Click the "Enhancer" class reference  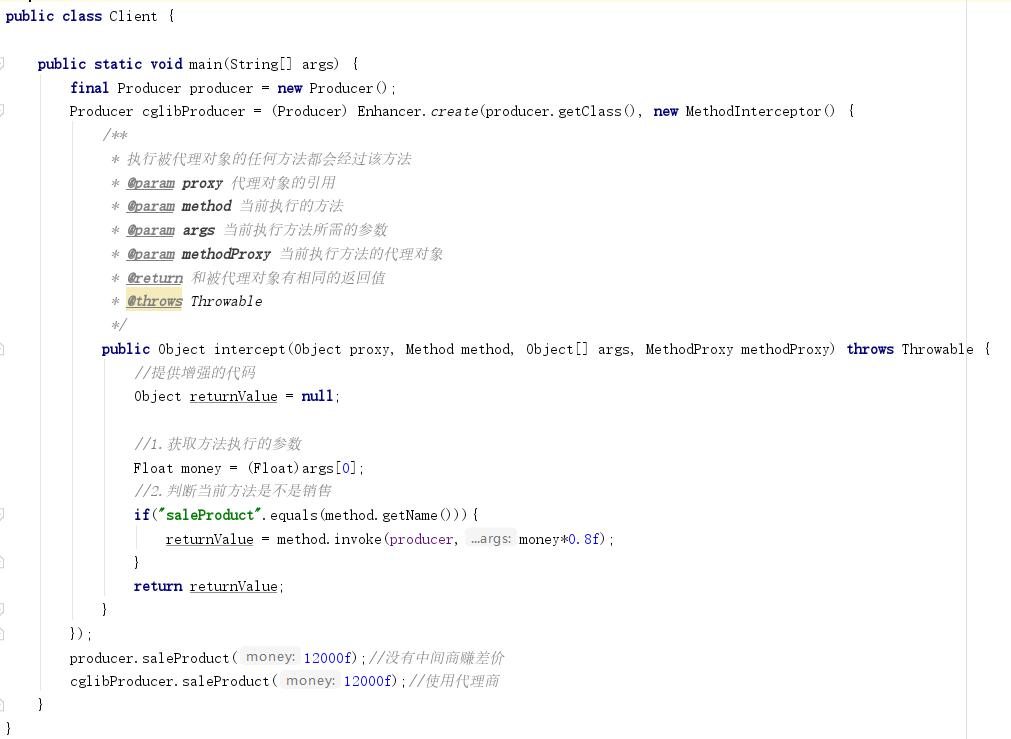pyautogui.click(x=389, y=111)
